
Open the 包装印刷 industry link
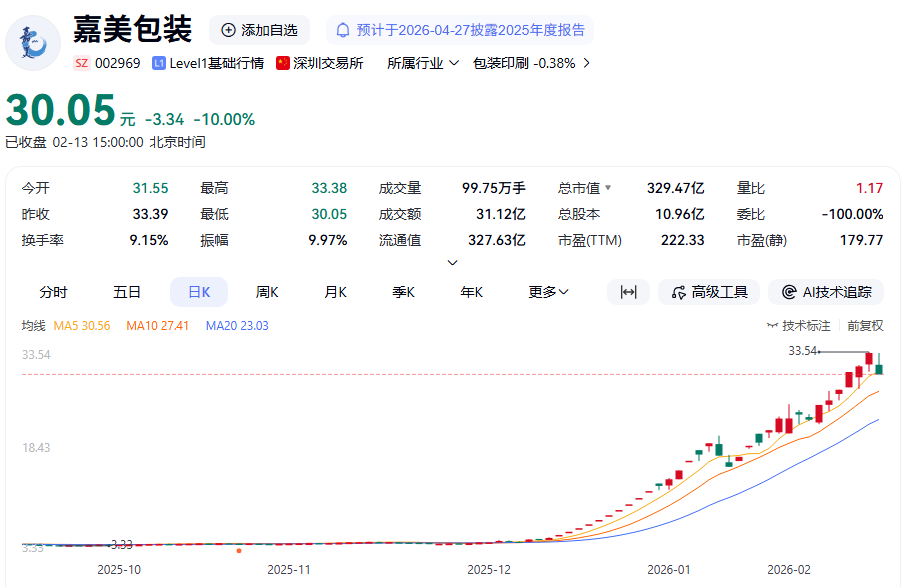point(524,63)
